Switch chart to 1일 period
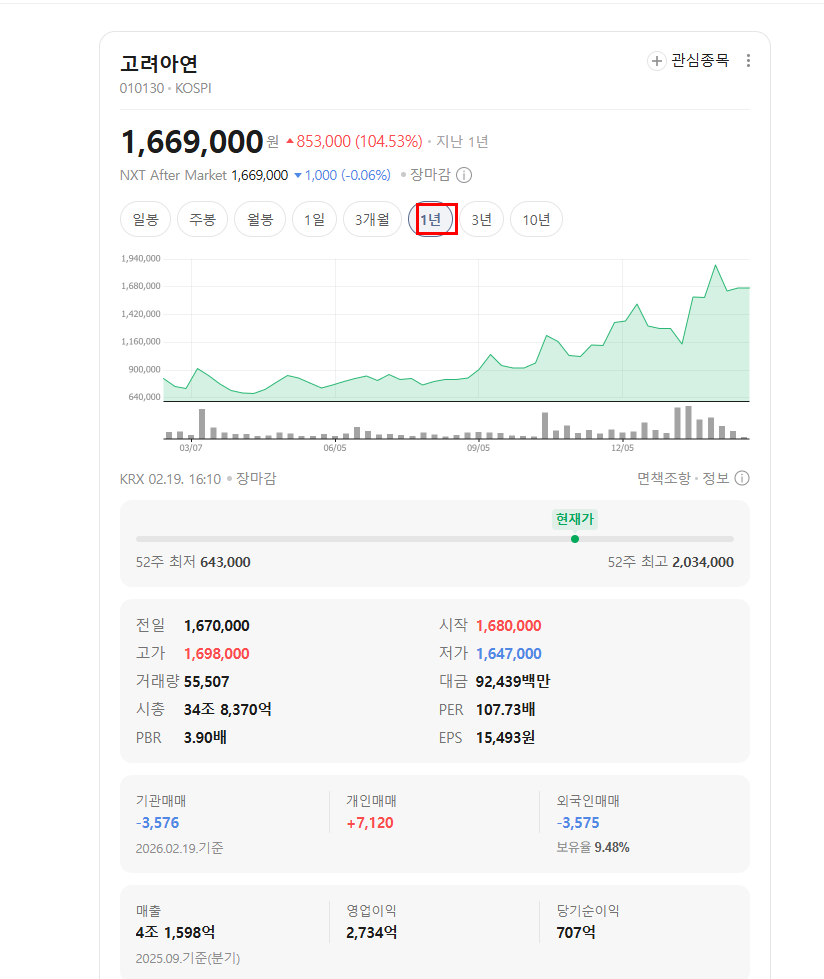The image size is (824, 979). 314,220
